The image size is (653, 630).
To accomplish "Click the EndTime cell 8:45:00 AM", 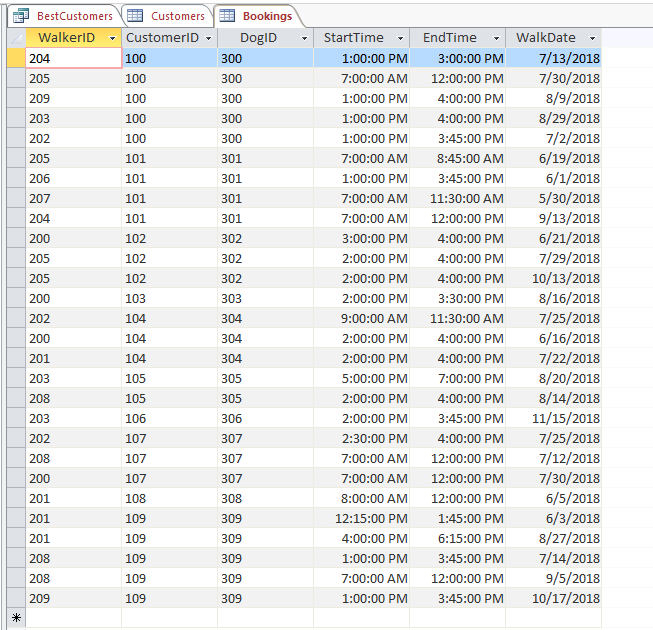I will [458, 158].
